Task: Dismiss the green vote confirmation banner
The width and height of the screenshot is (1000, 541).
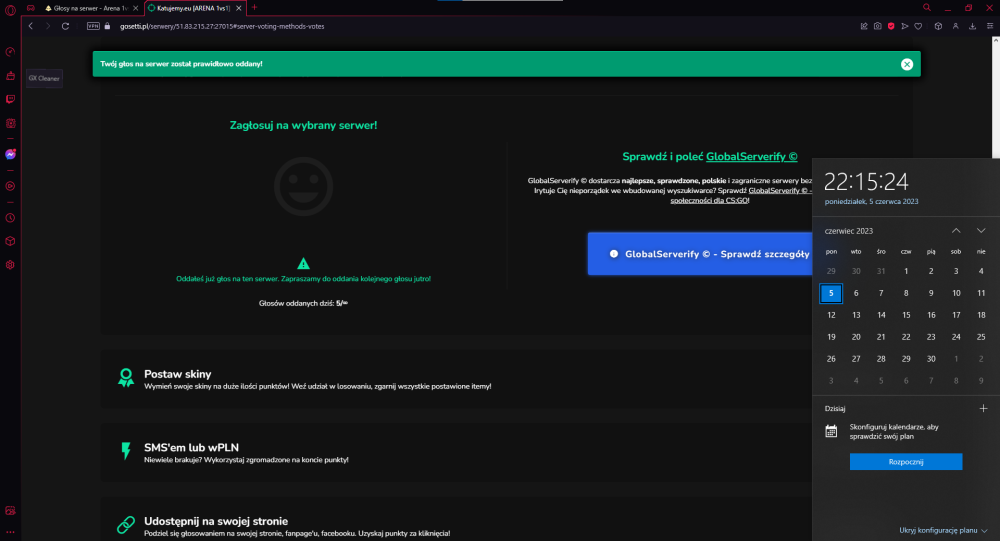Action: coord(907,64)
